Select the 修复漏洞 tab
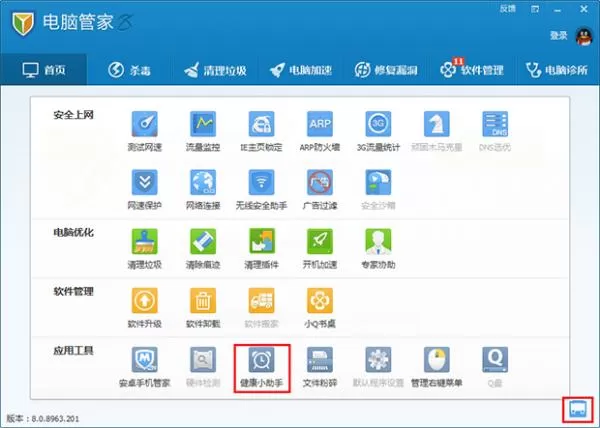This screenshot has width=600, height=428. point(386,70)
